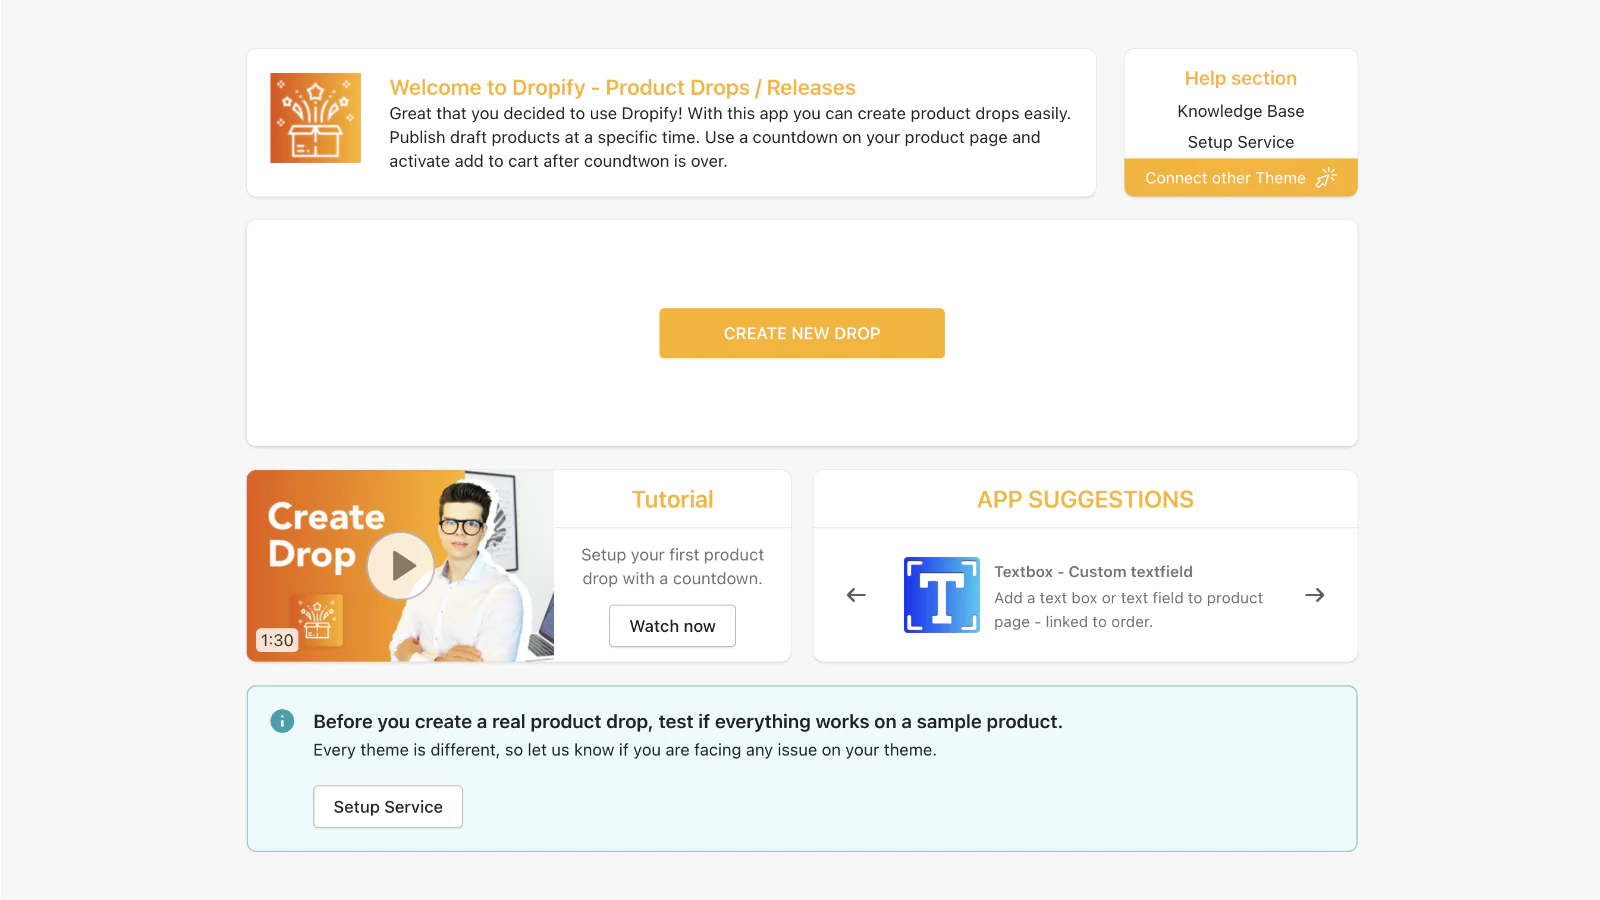Image resolution: width=1600 pixels, height=900 pixels.
Task: Click the Help section heading
Action: tap(1241, 78)
